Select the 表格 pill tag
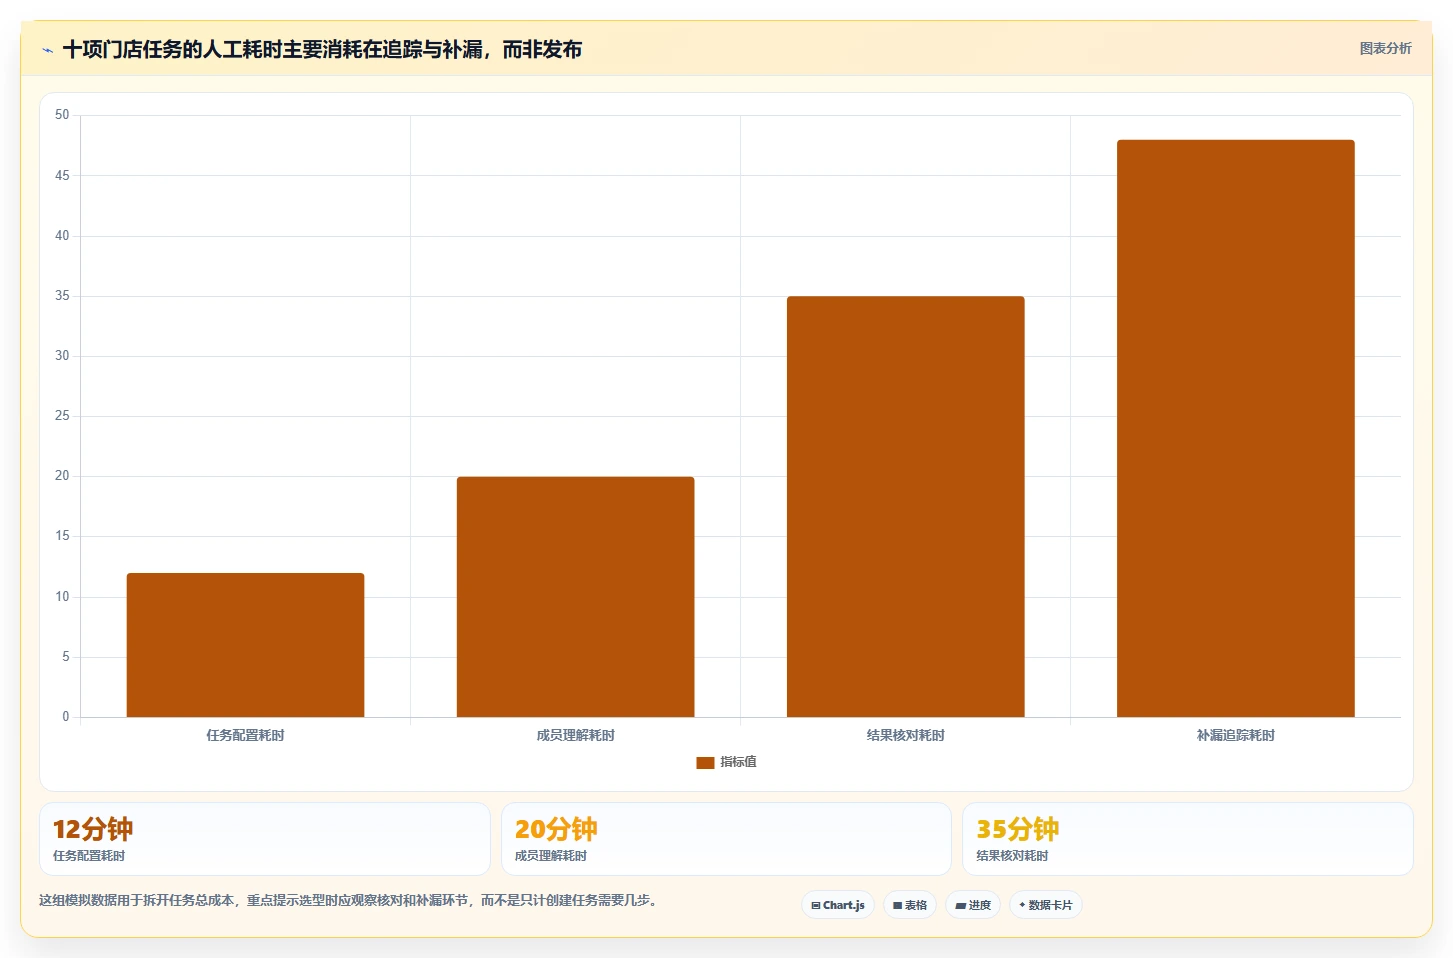This screenshot has height=958, width=1453. point(910,905)
